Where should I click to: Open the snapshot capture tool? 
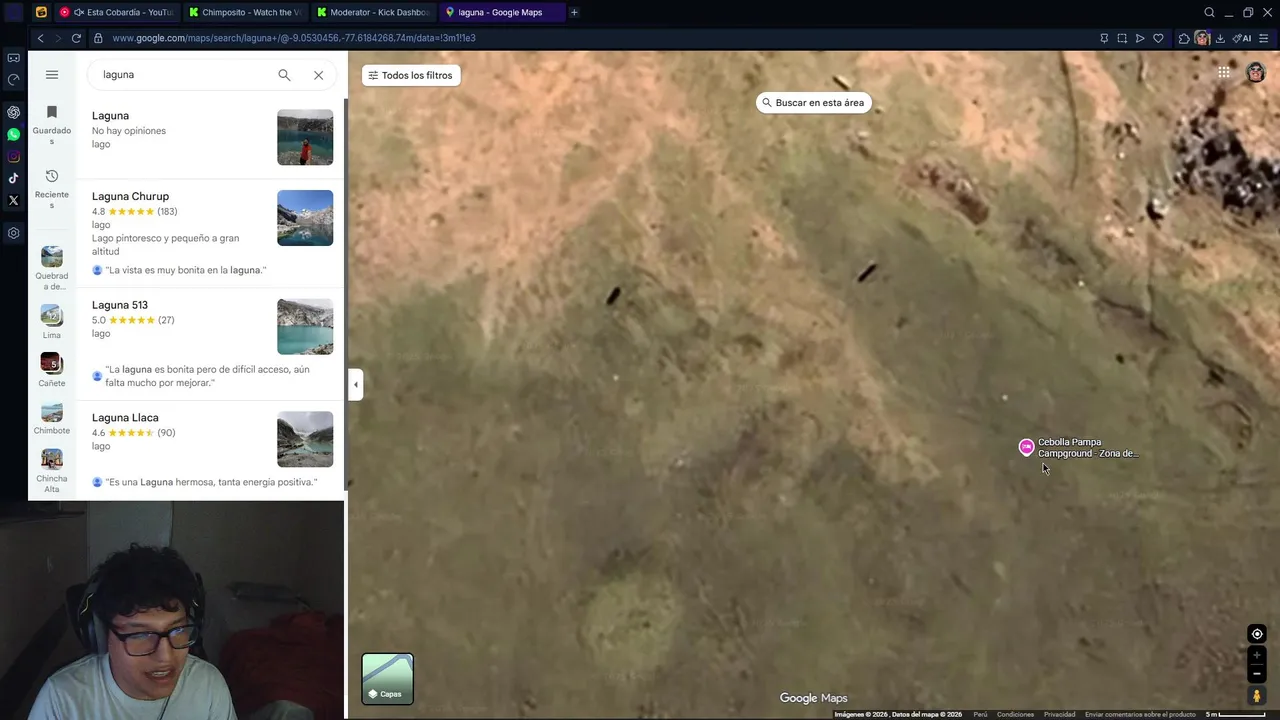point(1122,38)
